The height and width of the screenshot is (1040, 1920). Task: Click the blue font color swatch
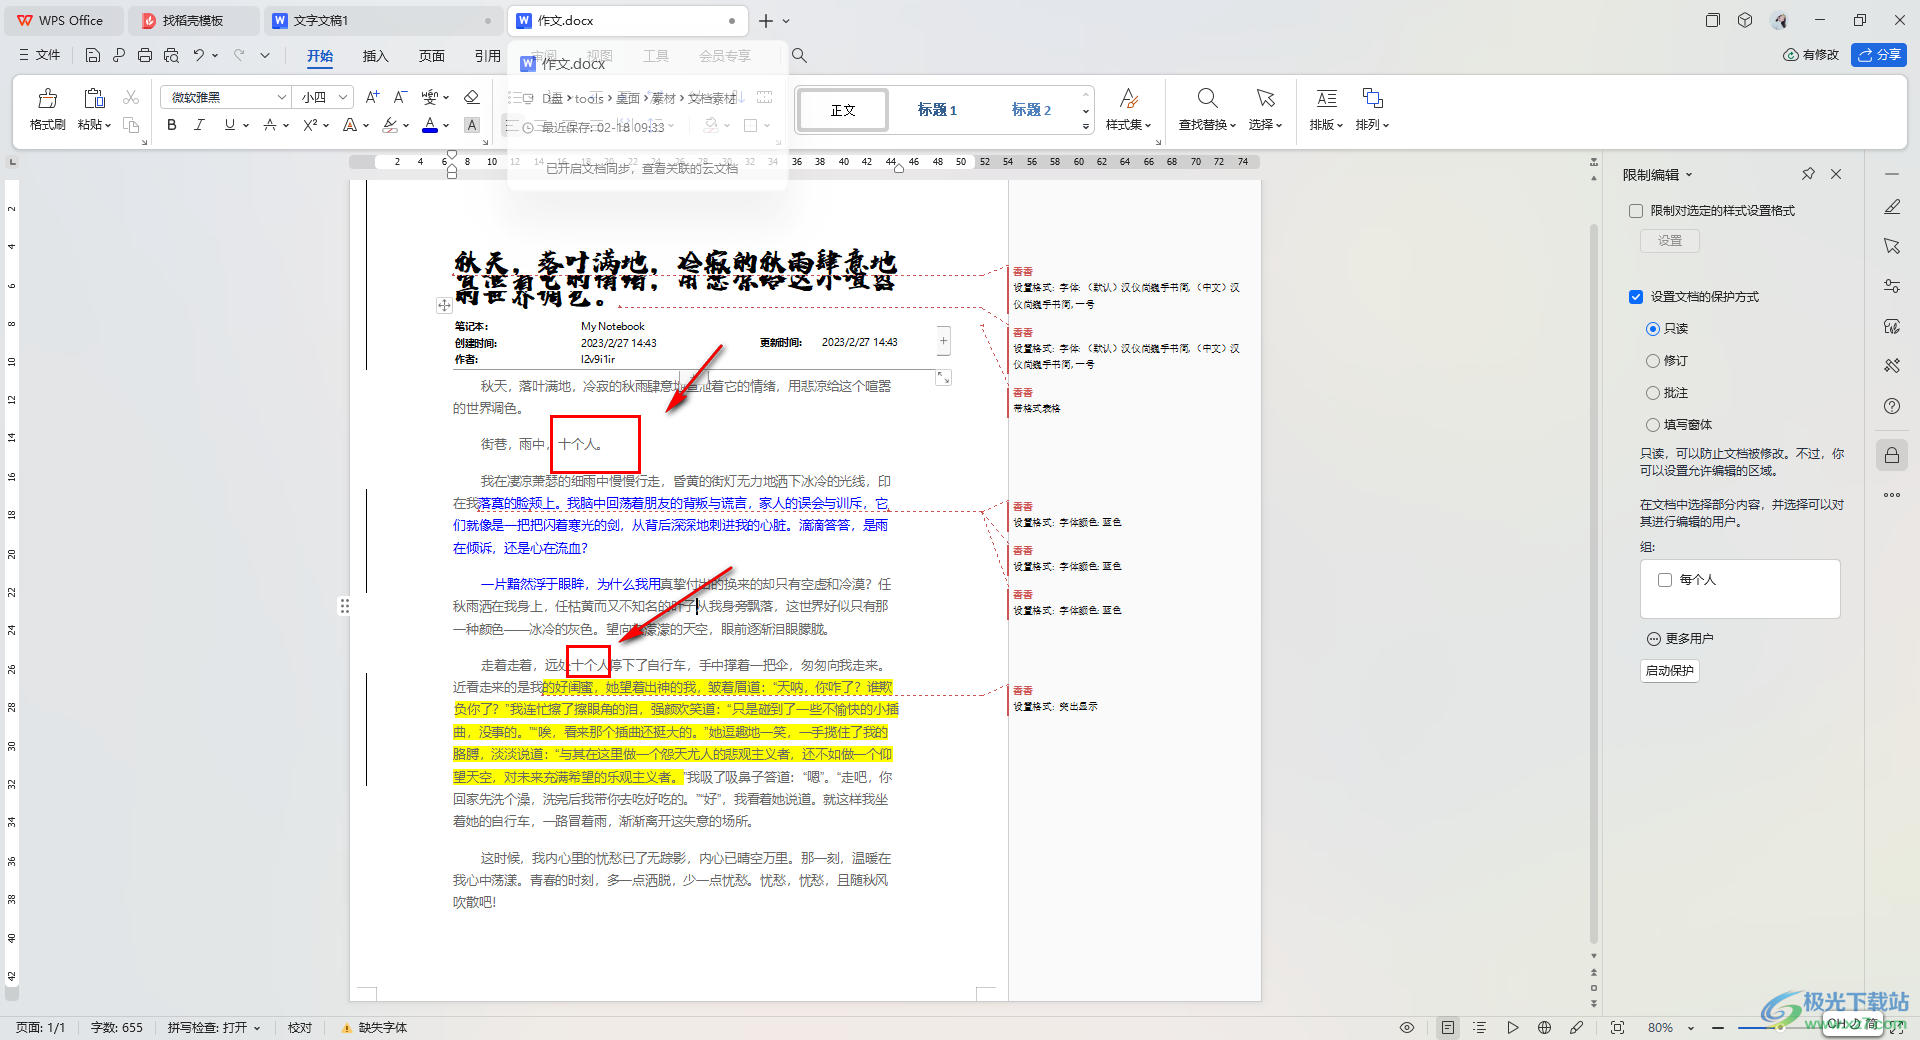point(430,125)
